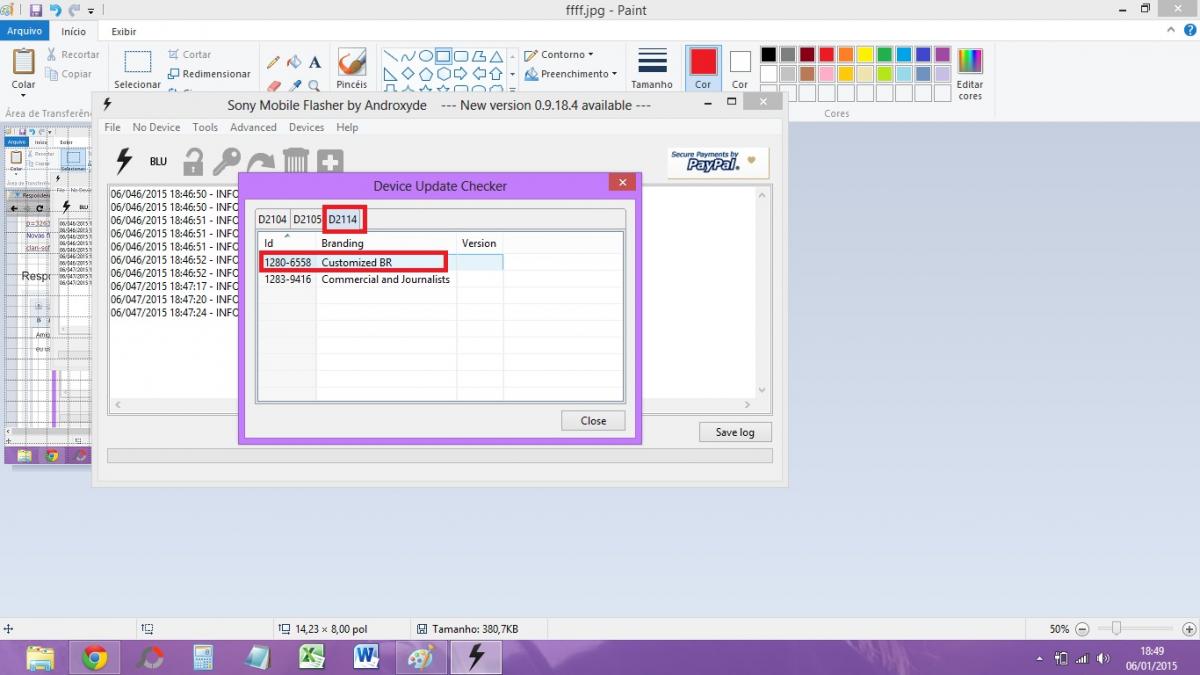Select the white Cor 2 background color box
Screen dimensions: 1200x675
pyautogui.click(x=740, y=68)
